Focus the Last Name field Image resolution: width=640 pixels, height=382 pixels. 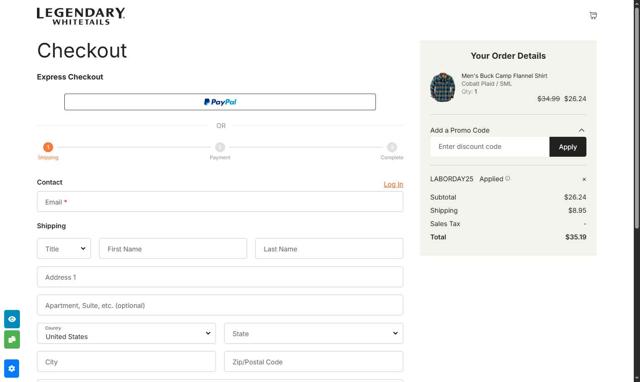point(329,249)
